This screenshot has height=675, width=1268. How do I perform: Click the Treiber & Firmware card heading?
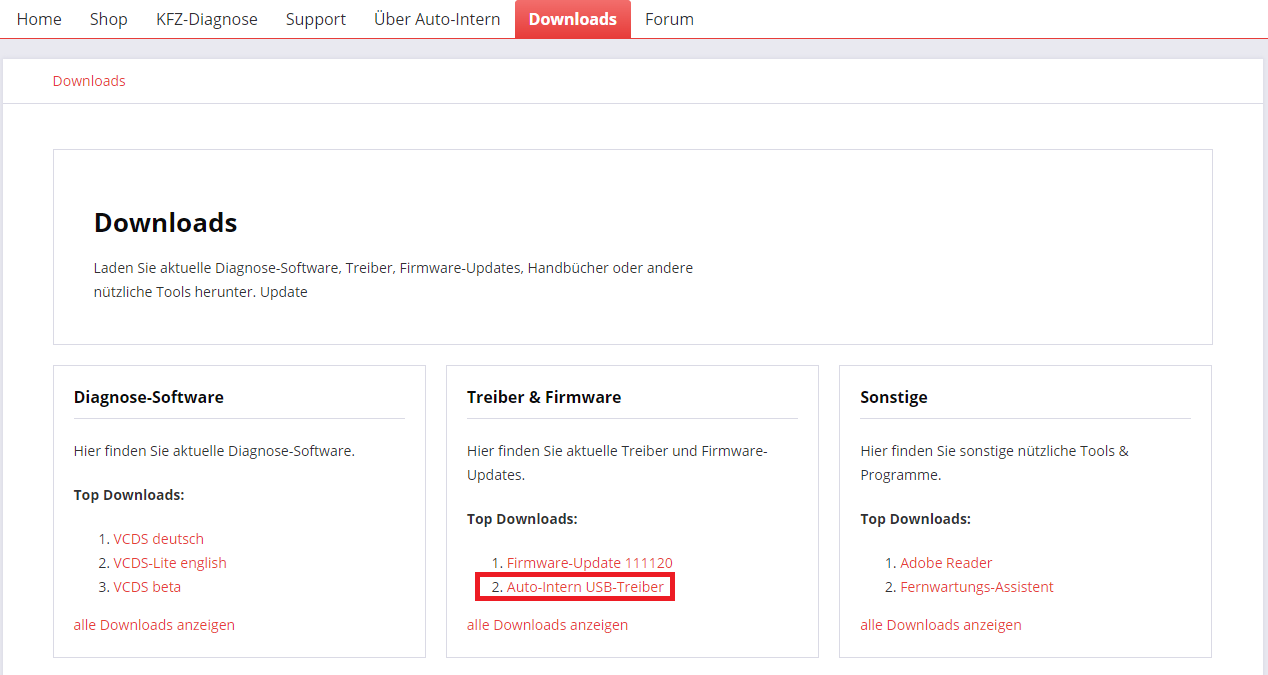click(543, 397)
